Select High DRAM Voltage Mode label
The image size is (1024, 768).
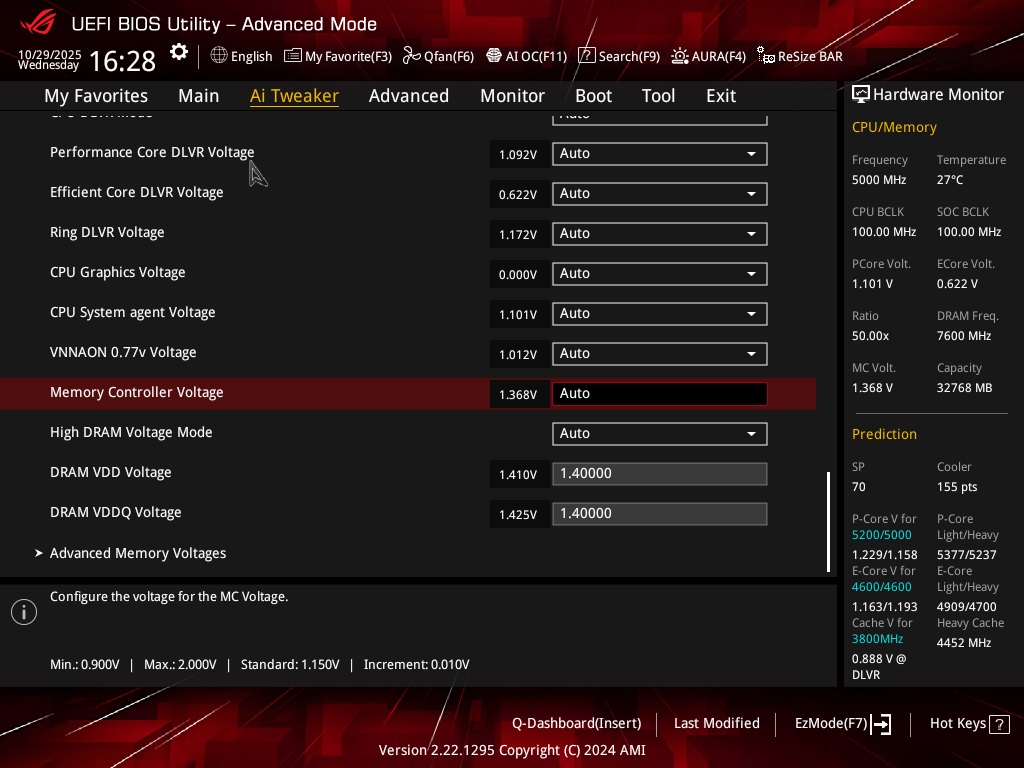(x=131, y=432)
